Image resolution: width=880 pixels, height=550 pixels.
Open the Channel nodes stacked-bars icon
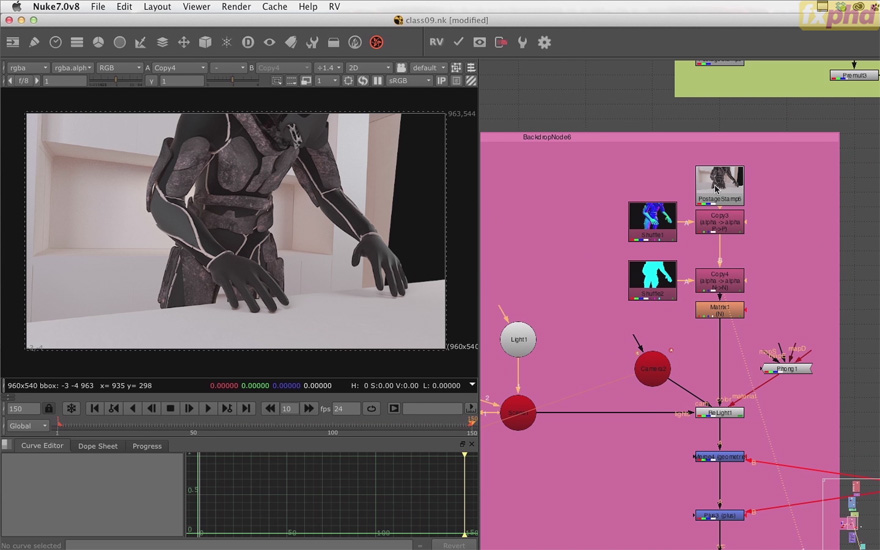[77, 42]
